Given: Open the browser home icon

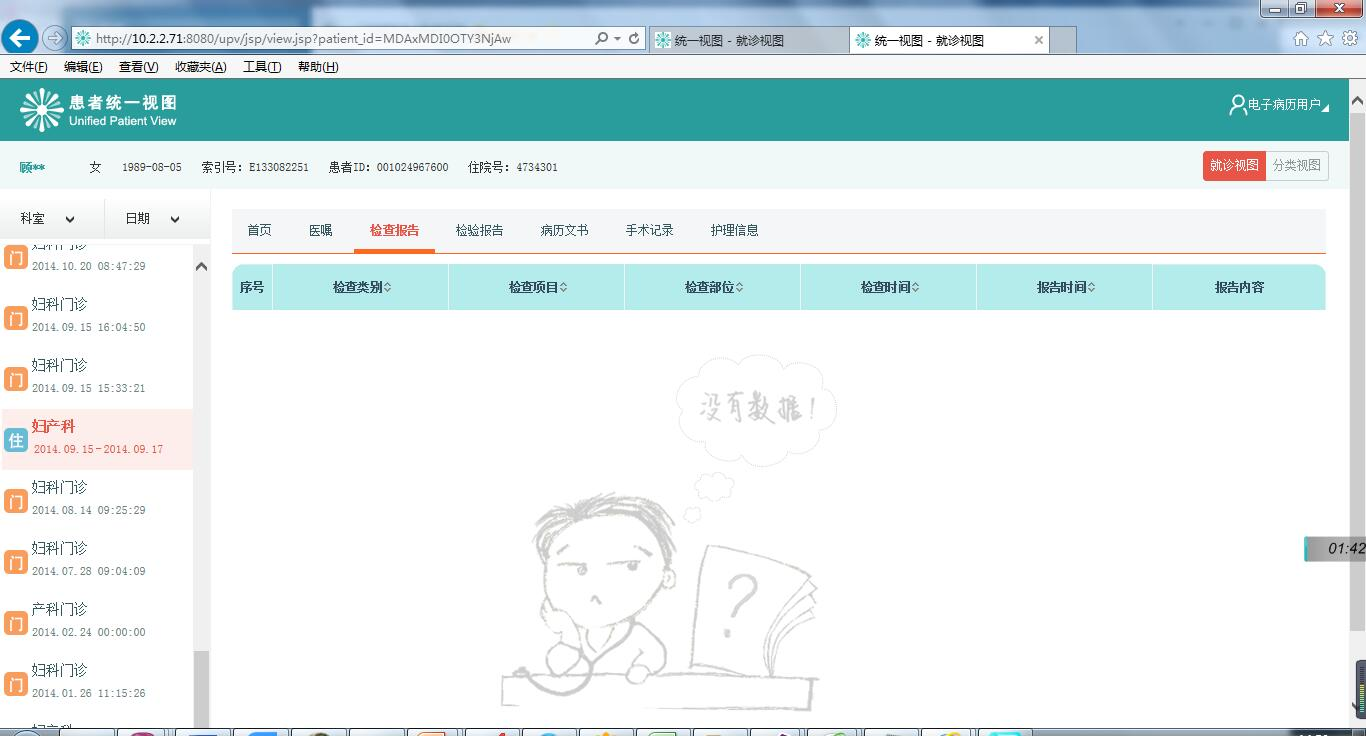Looking at the screenshot, I should coord(1301,39).
